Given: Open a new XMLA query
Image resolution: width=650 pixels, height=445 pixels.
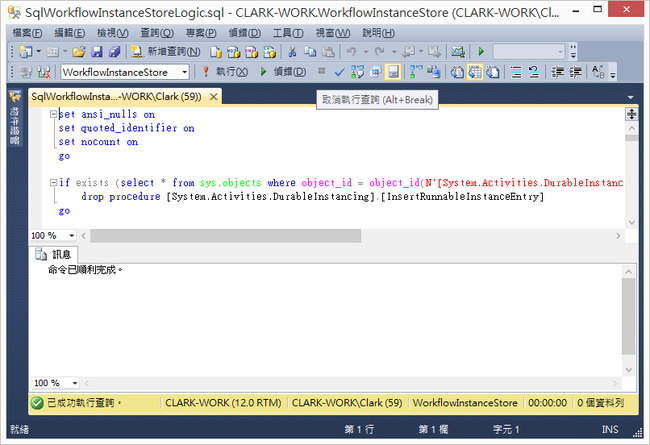Looking at the screenshot, I should (269, 52).
